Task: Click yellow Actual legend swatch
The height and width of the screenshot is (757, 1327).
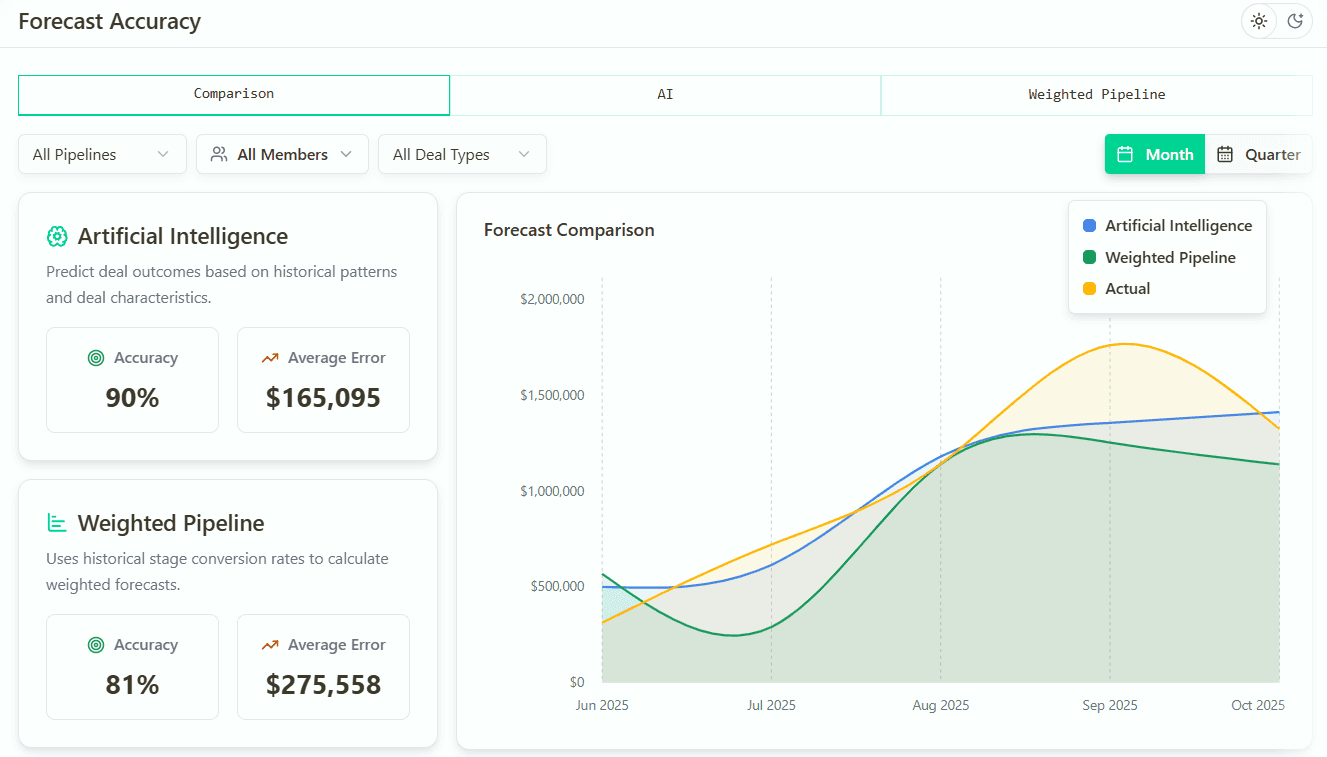Action: point(1089,288)
